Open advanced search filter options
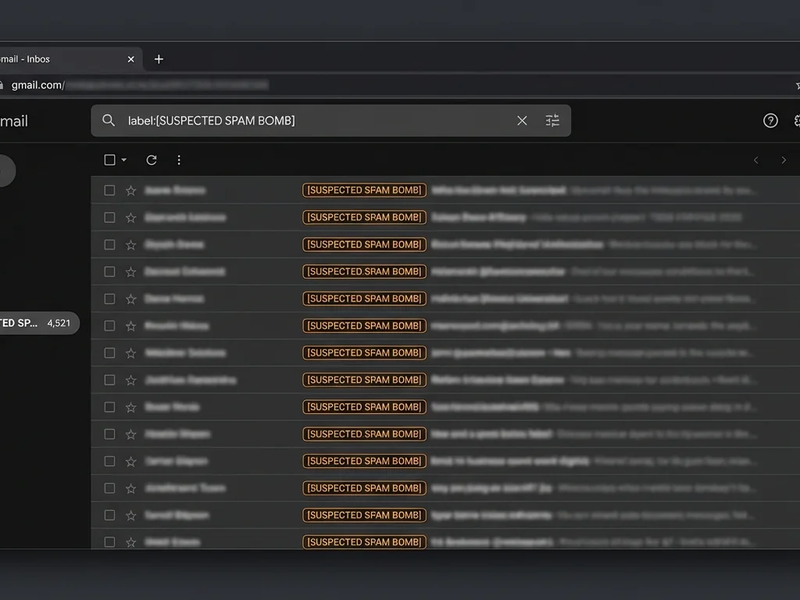 [552, 120]
